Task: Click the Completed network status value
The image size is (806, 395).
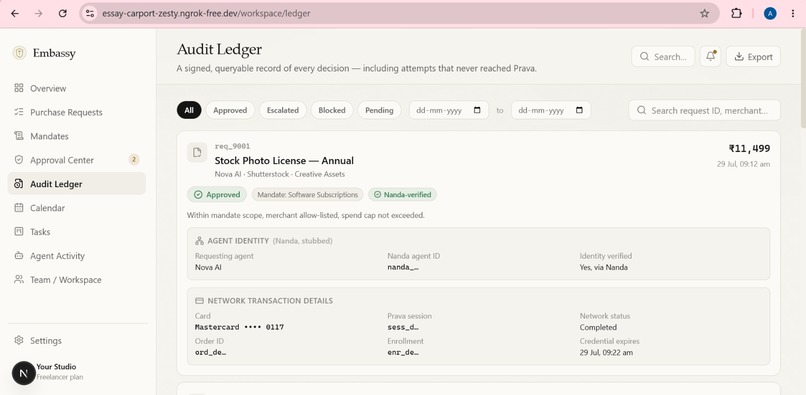Action: click(x=598, y=327)
